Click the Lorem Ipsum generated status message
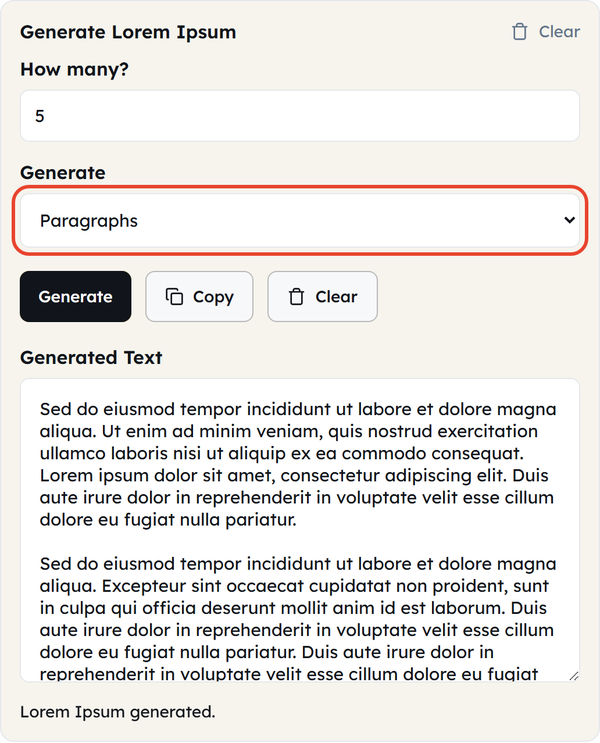 point(118,712)
